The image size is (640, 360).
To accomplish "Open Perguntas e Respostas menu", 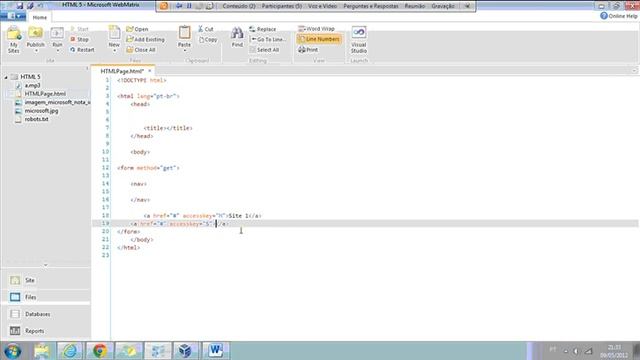I will pos(371,6).
